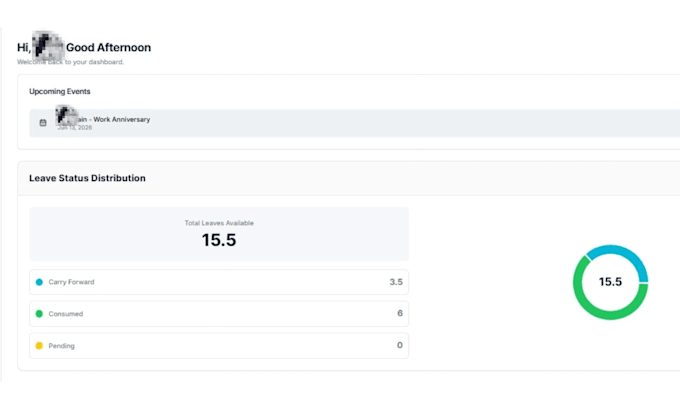Click the 'Total Leaves Available' caption
This screenshot has width=680, height=409.
pyautogui.click(x=219, y=223)
